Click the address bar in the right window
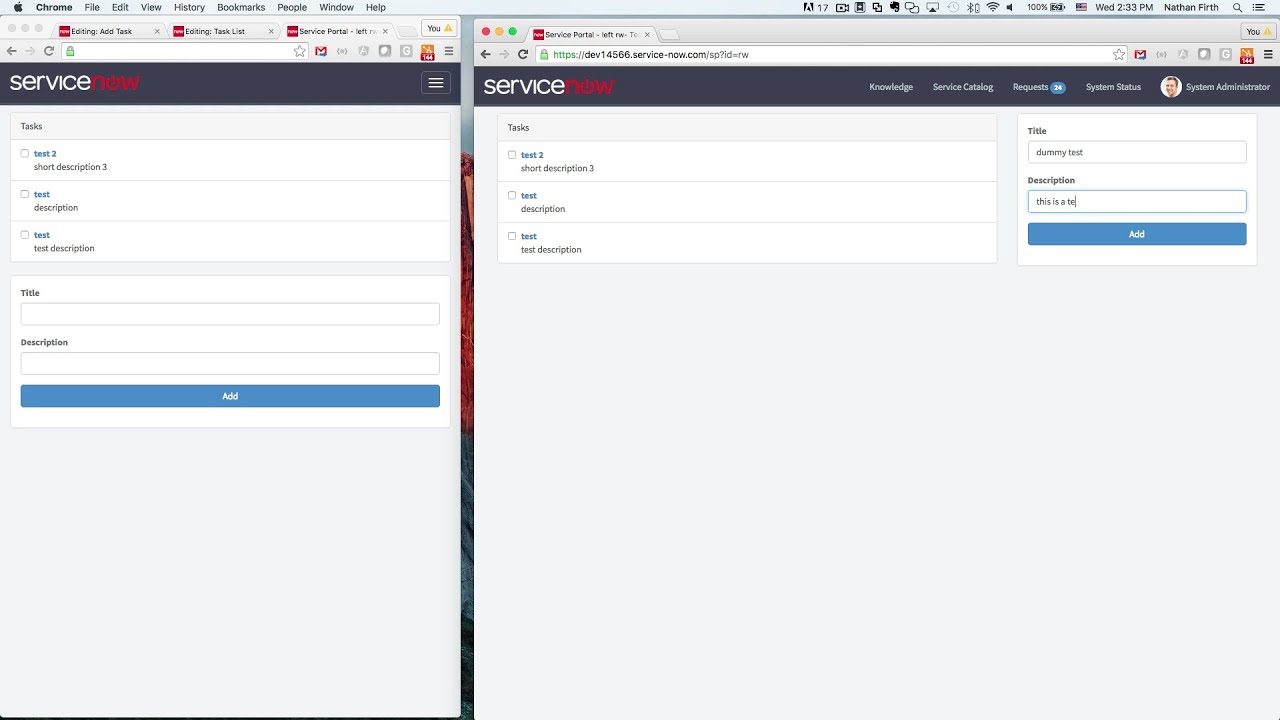Viewport: 1280px width, 720px height. tap(830, 54)
